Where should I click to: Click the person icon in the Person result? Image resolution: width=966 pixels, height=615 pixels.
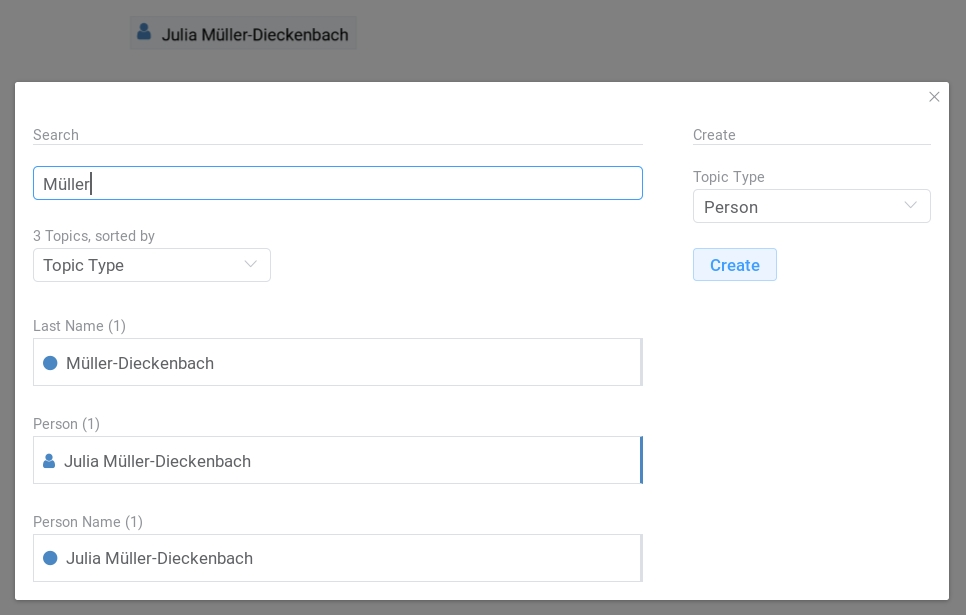pyautogui.click(x=49, y=461)
